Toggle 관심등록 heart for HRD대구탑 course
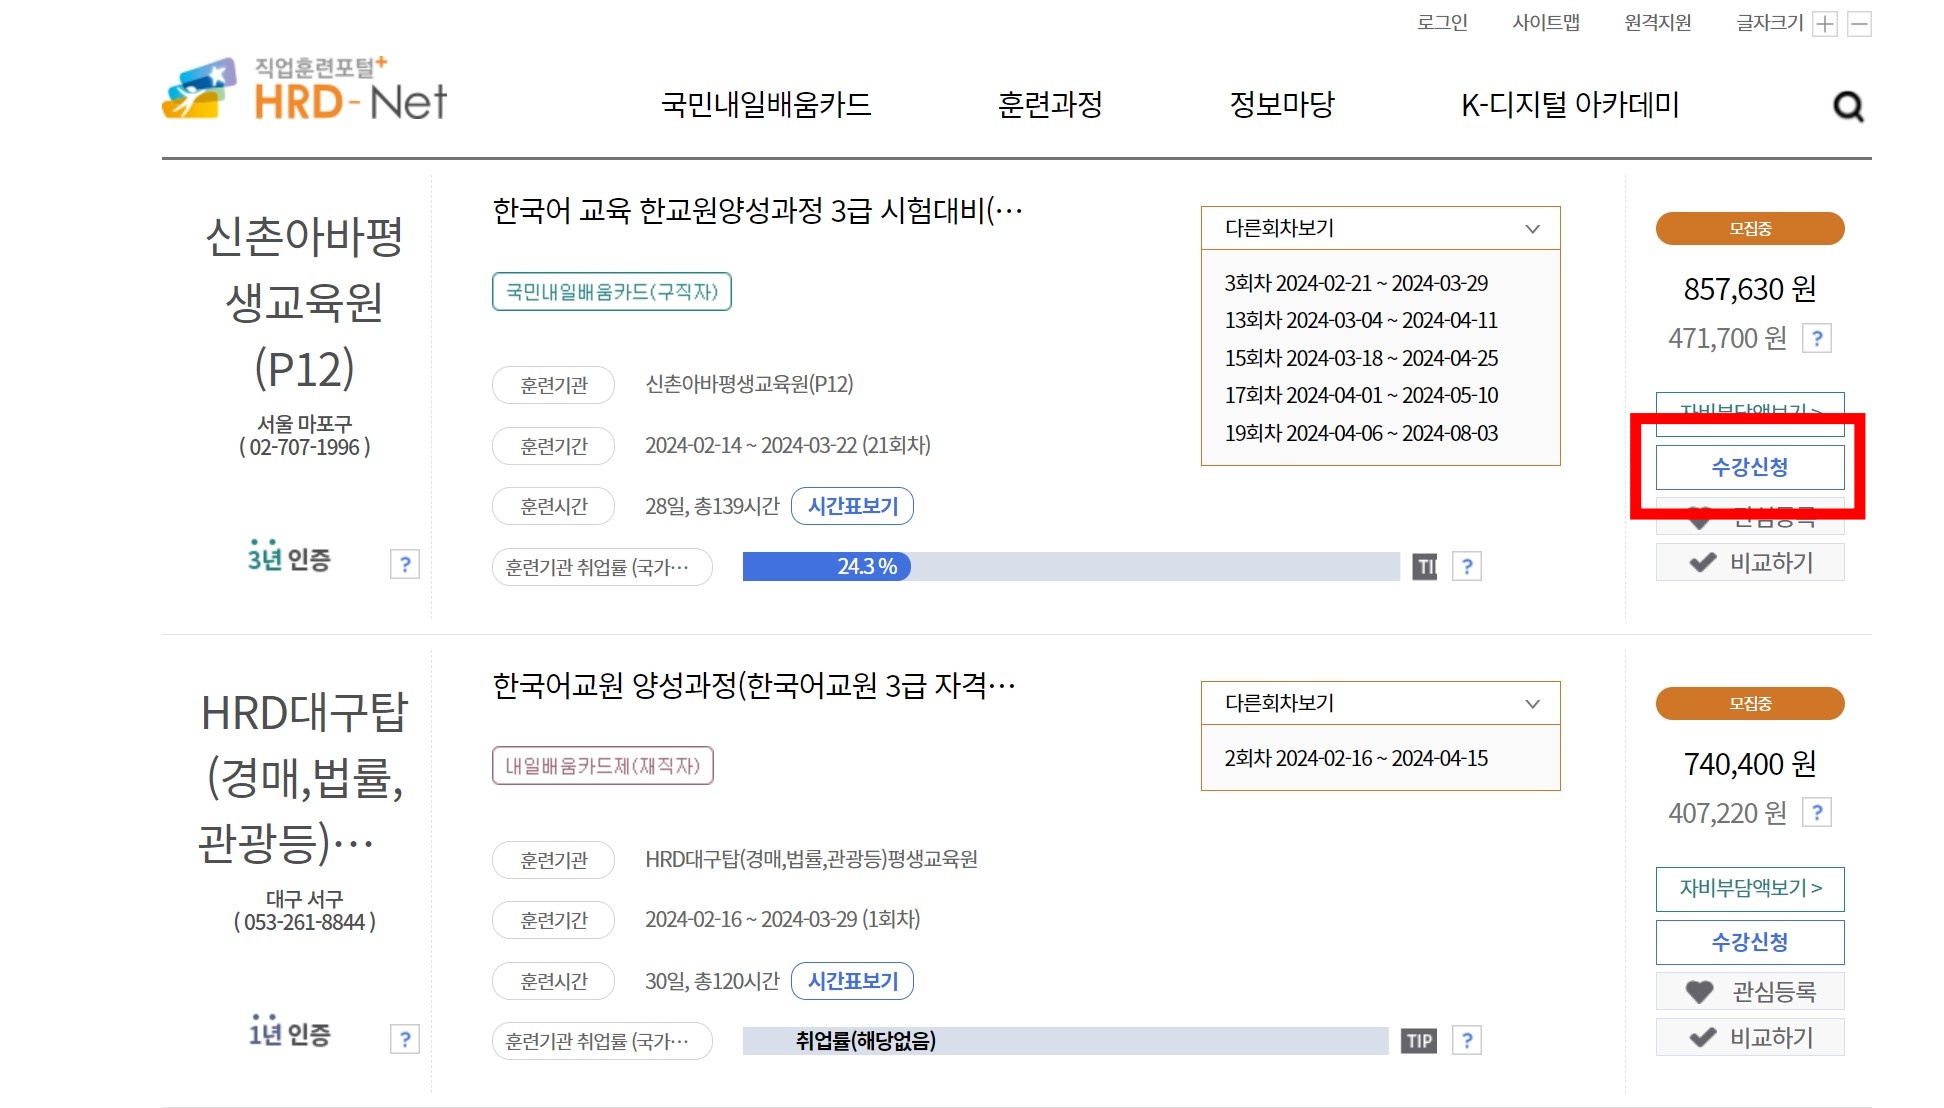The width and height of the screenshot is (1944, 1108). coord(1750,991)
